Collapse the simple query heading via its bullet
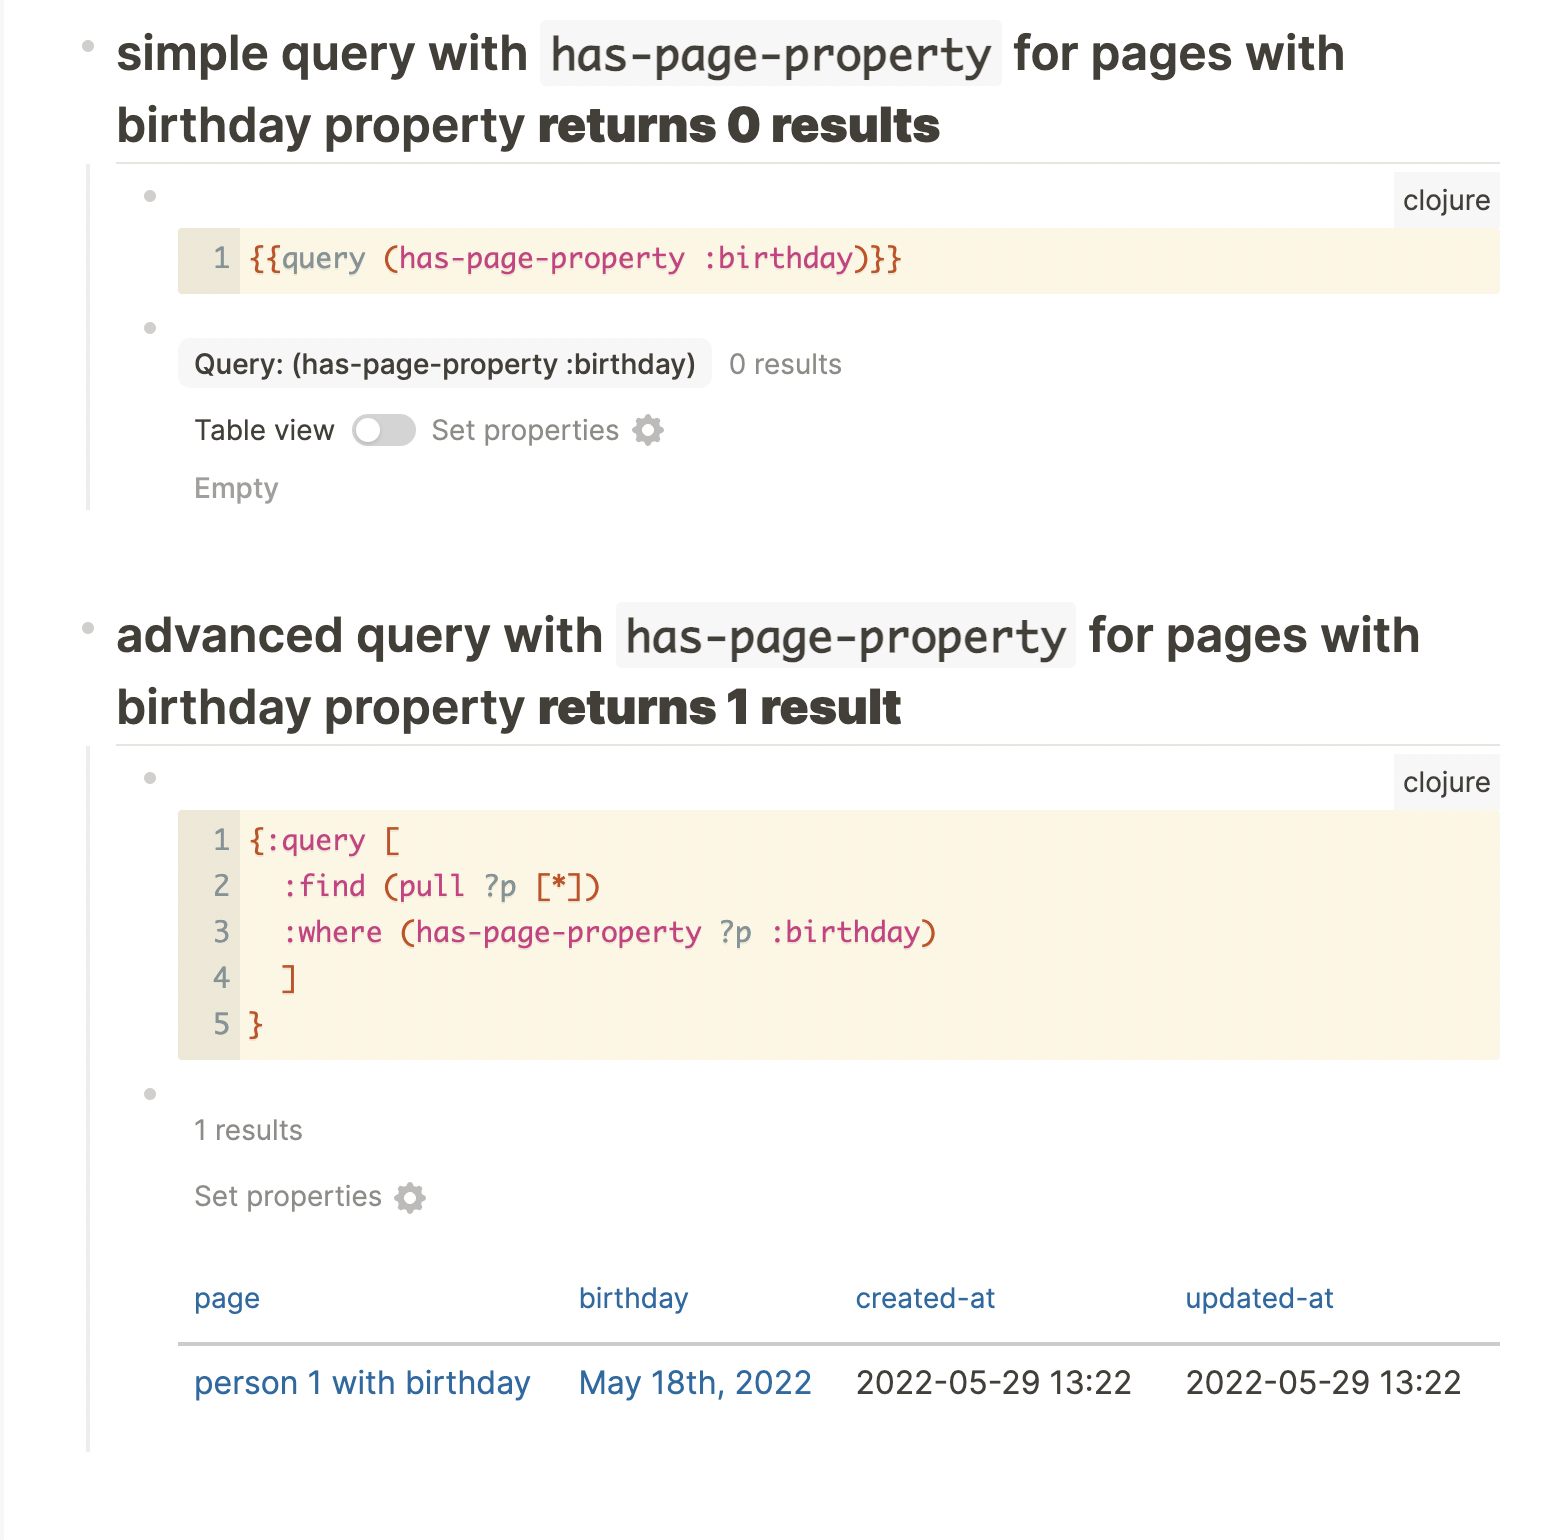This screenshot has height=1540, width=1568. coord(88,44)
